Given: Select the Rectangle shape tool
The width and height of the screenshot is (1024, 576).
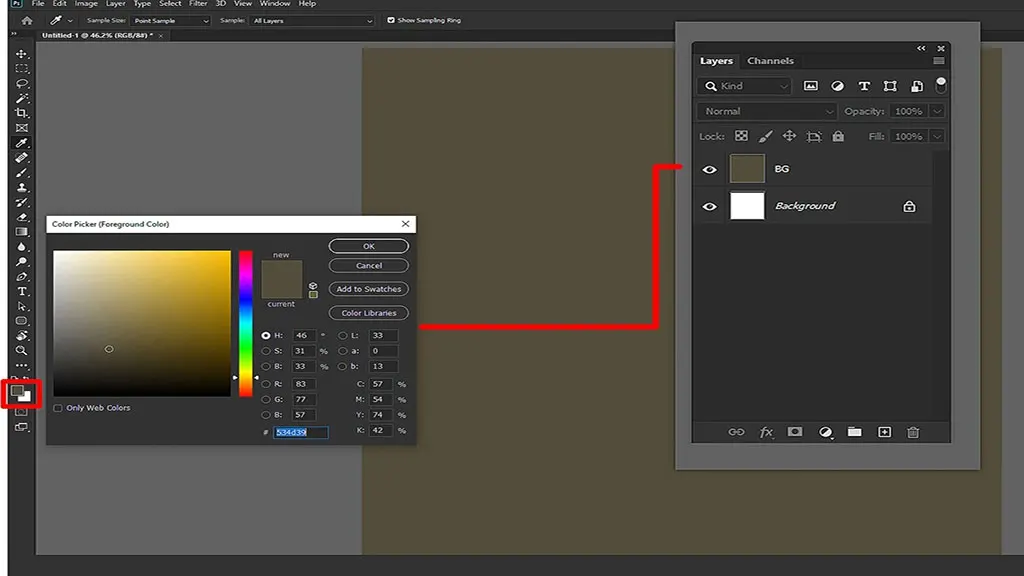Looking at the screenshot, I should pos(22,321).
